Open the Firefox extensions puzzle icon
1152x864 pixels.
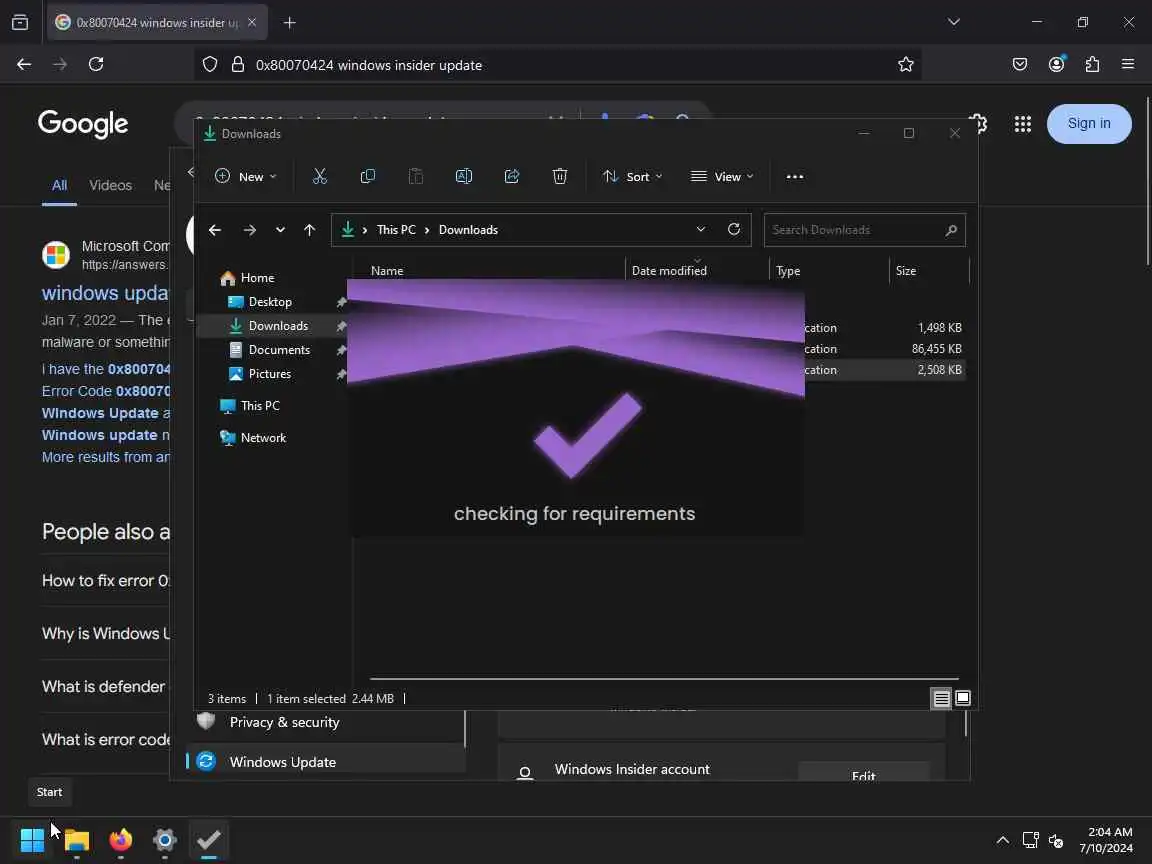pyautogui.click(x=1092, y=65)
